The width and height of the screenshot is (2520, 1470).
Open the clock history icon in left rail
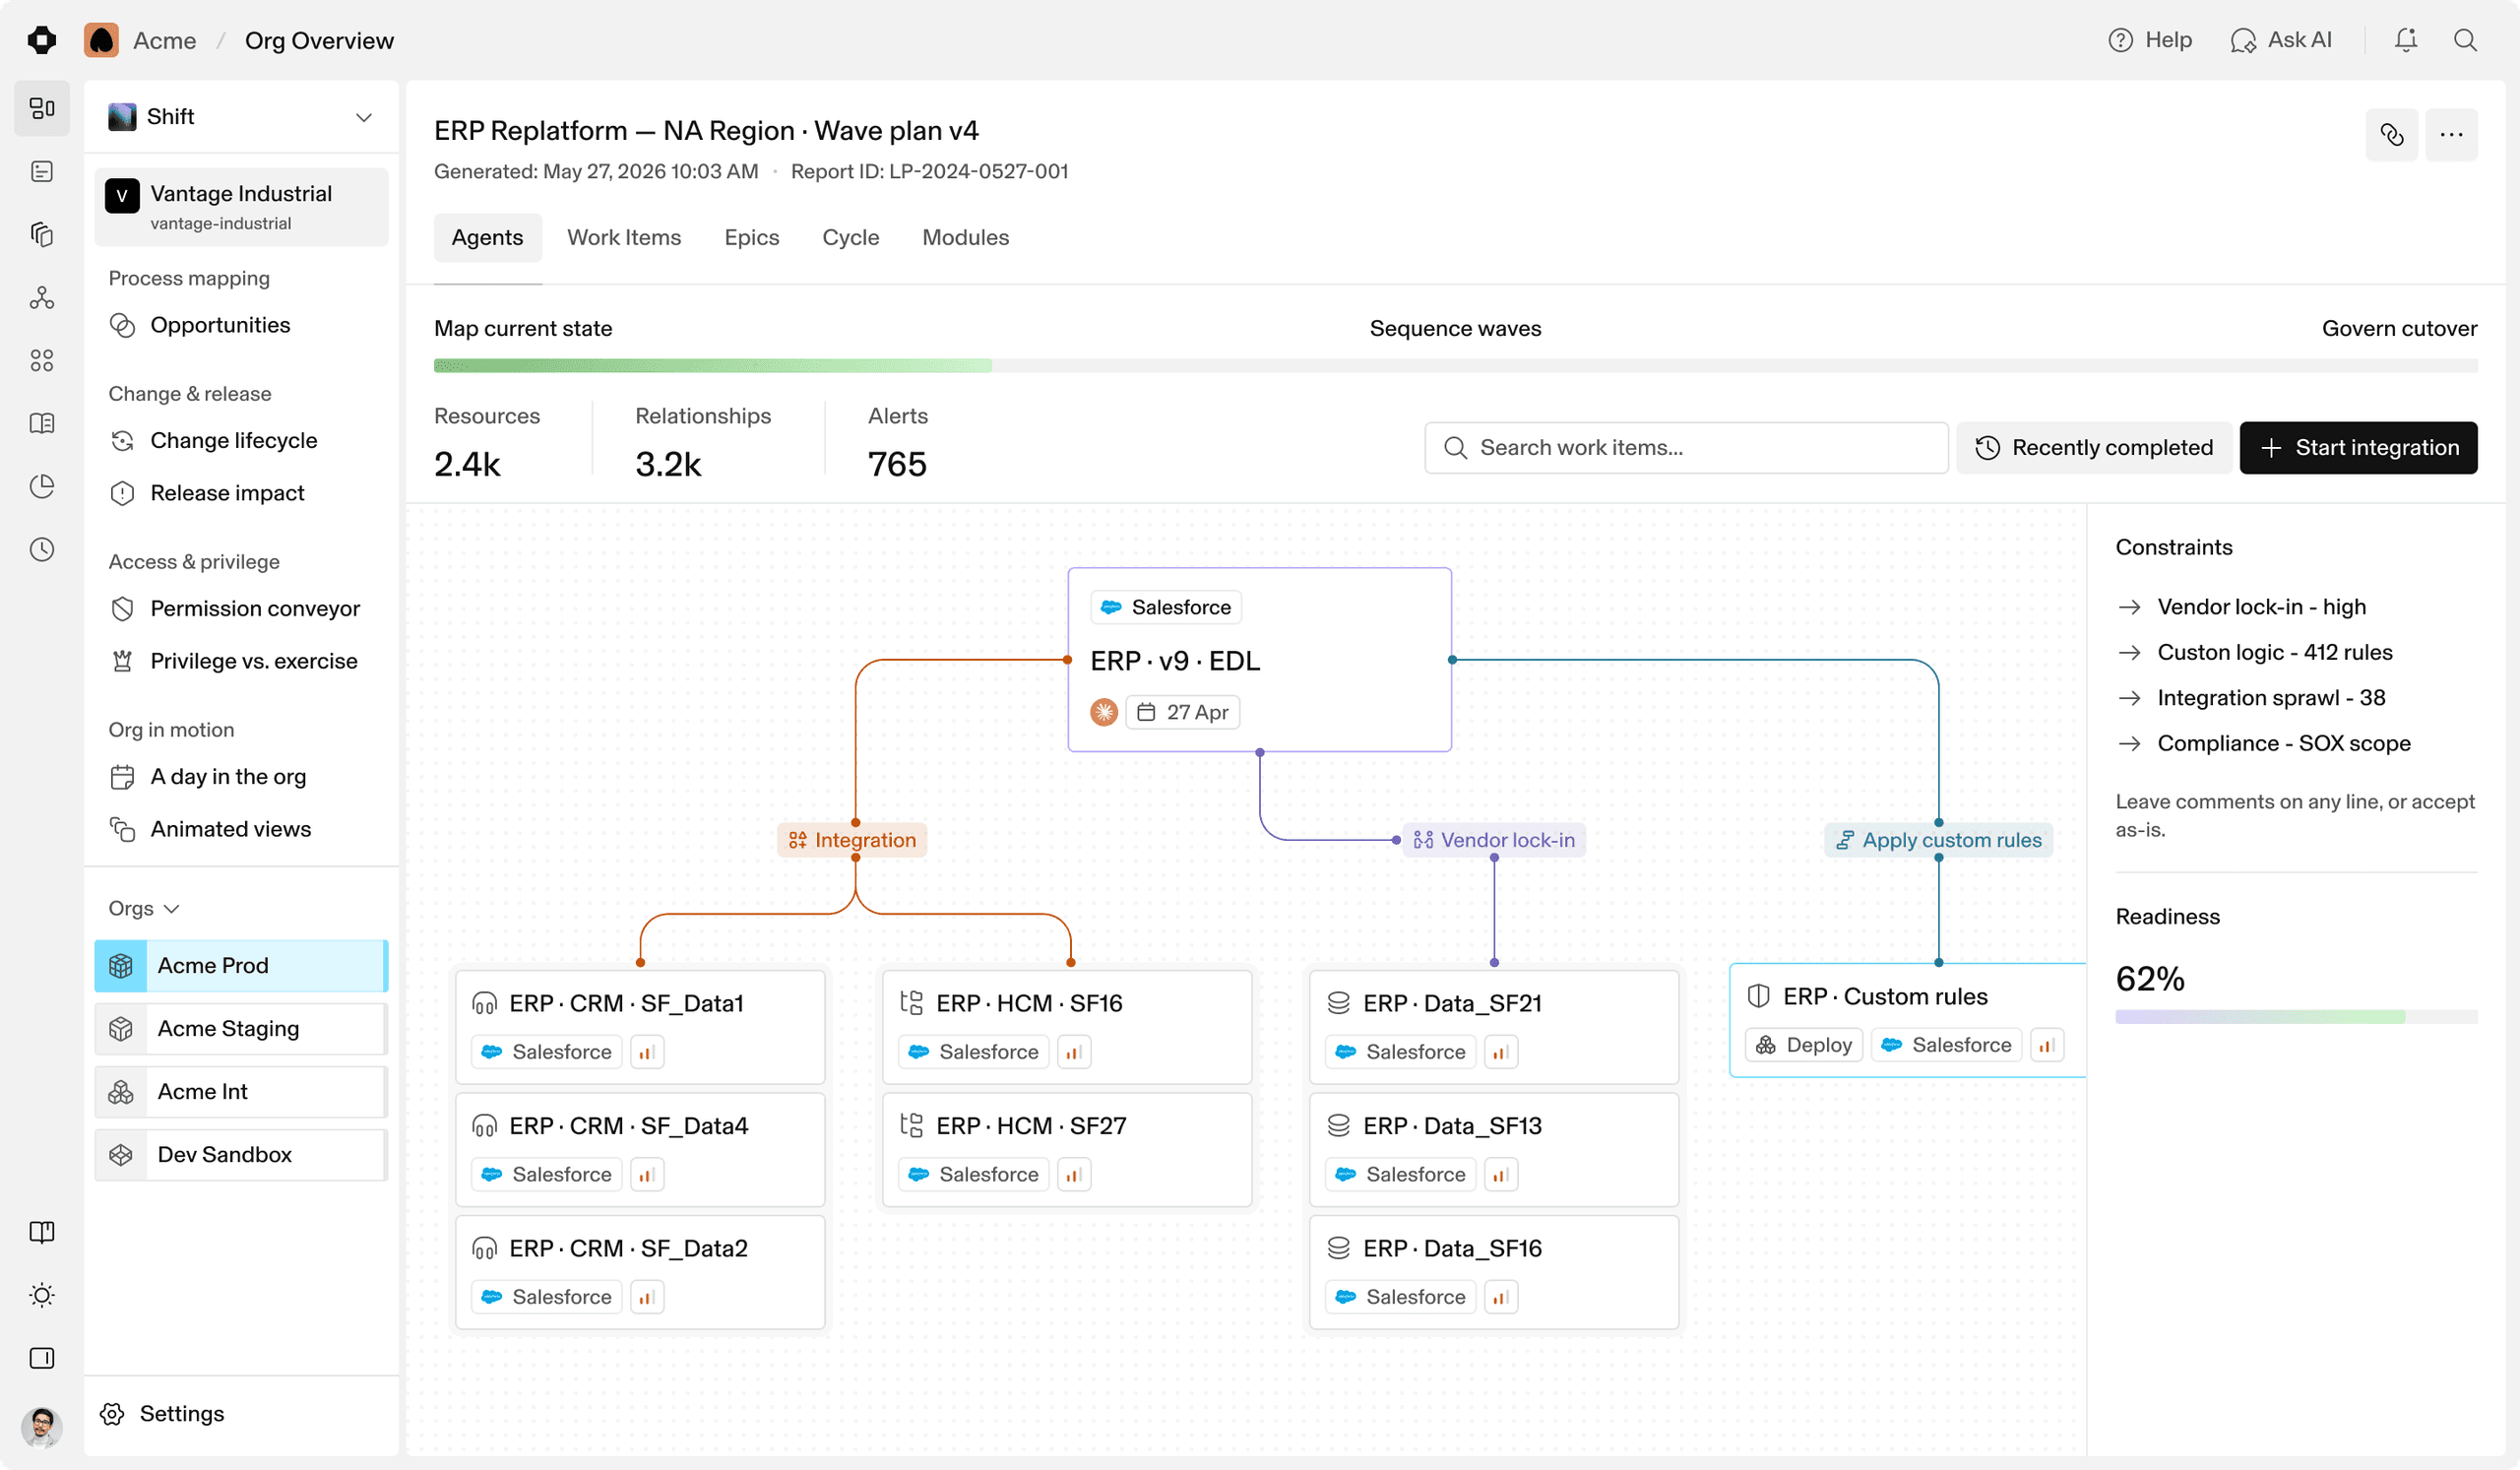point(42,549)
